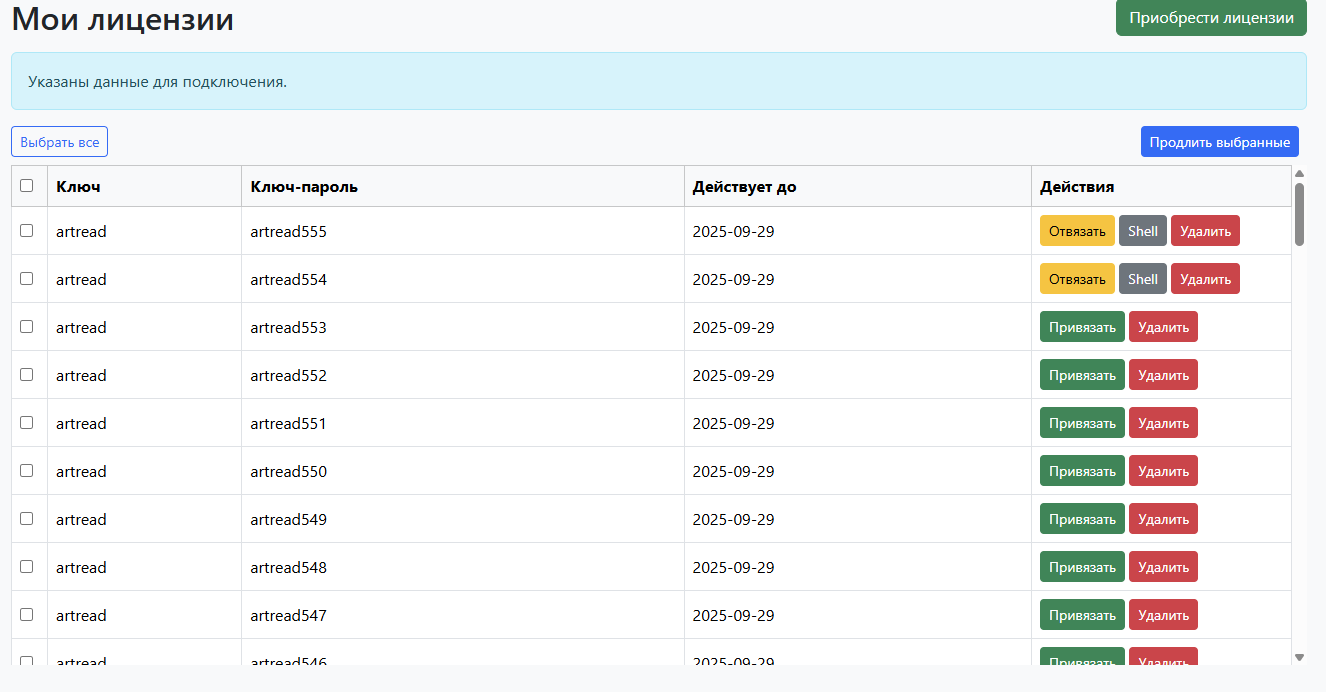Remove artread548 using Удалить
Image resolution: width=1326 pixels, height=692 pixels.
[x=1163, y=567]
